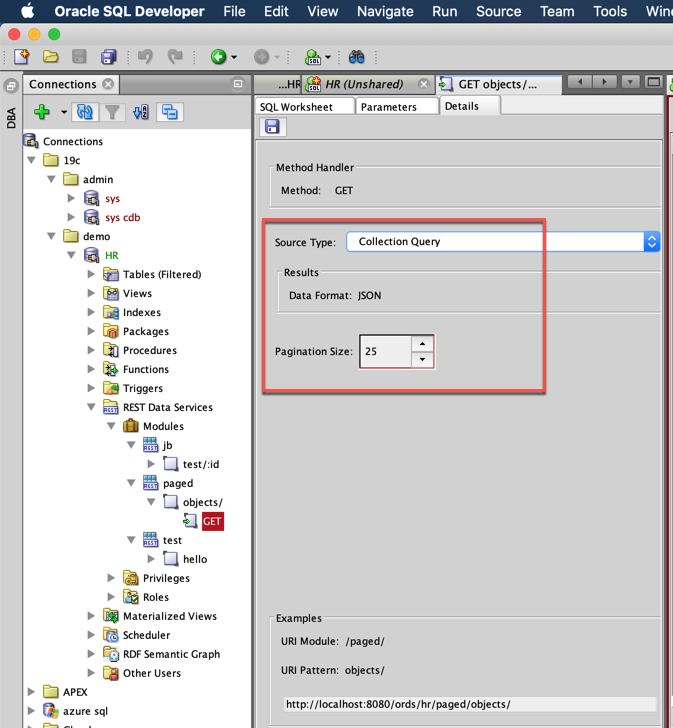Click the Save All toolbar icon

coord(108,57)
